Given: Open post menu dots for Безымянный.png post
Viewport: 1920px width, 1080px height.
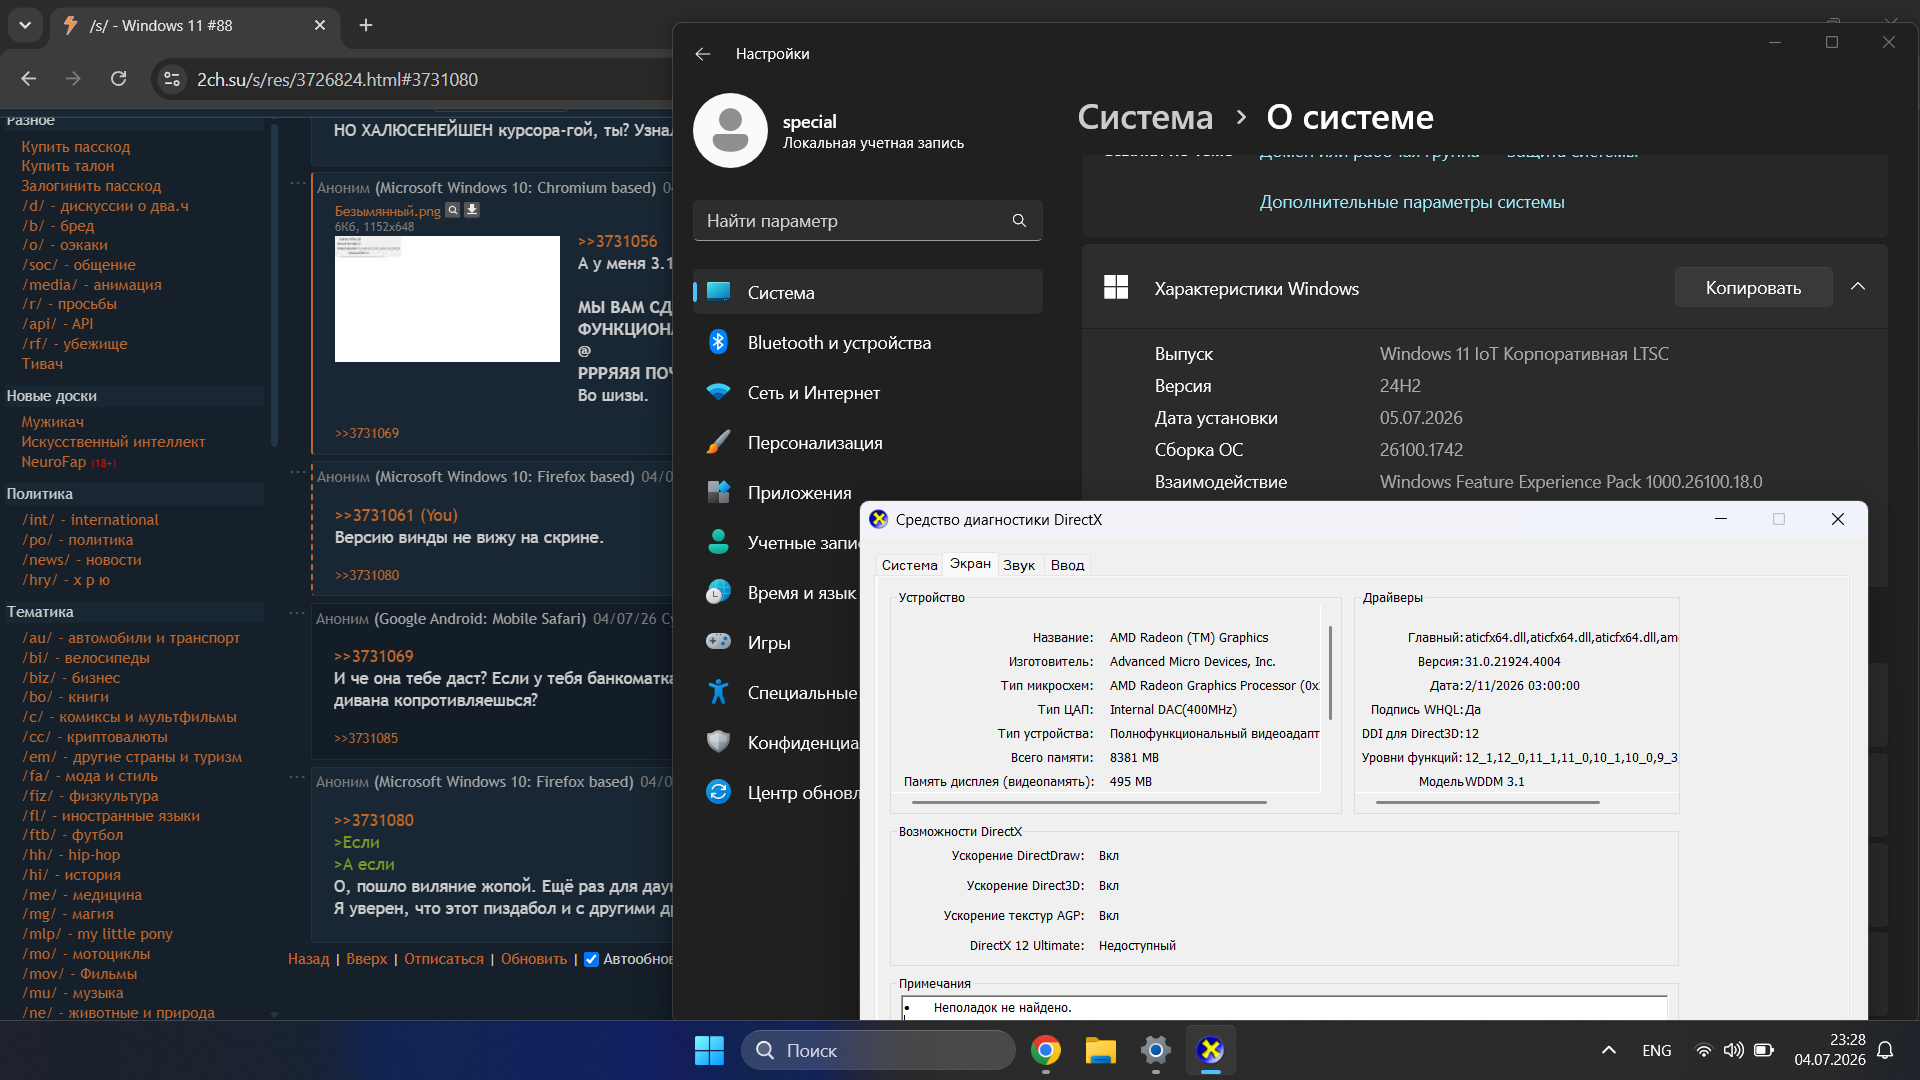Looking at the screenshot, I should tap(298, 183).
